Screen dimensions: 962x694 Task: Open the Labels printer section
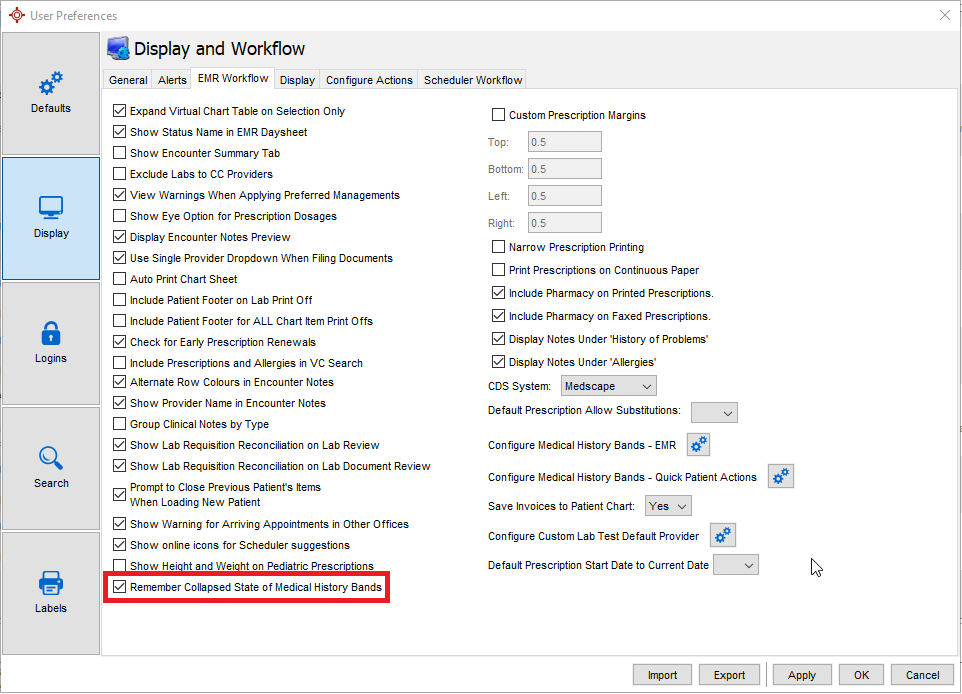tap(51, 593)
